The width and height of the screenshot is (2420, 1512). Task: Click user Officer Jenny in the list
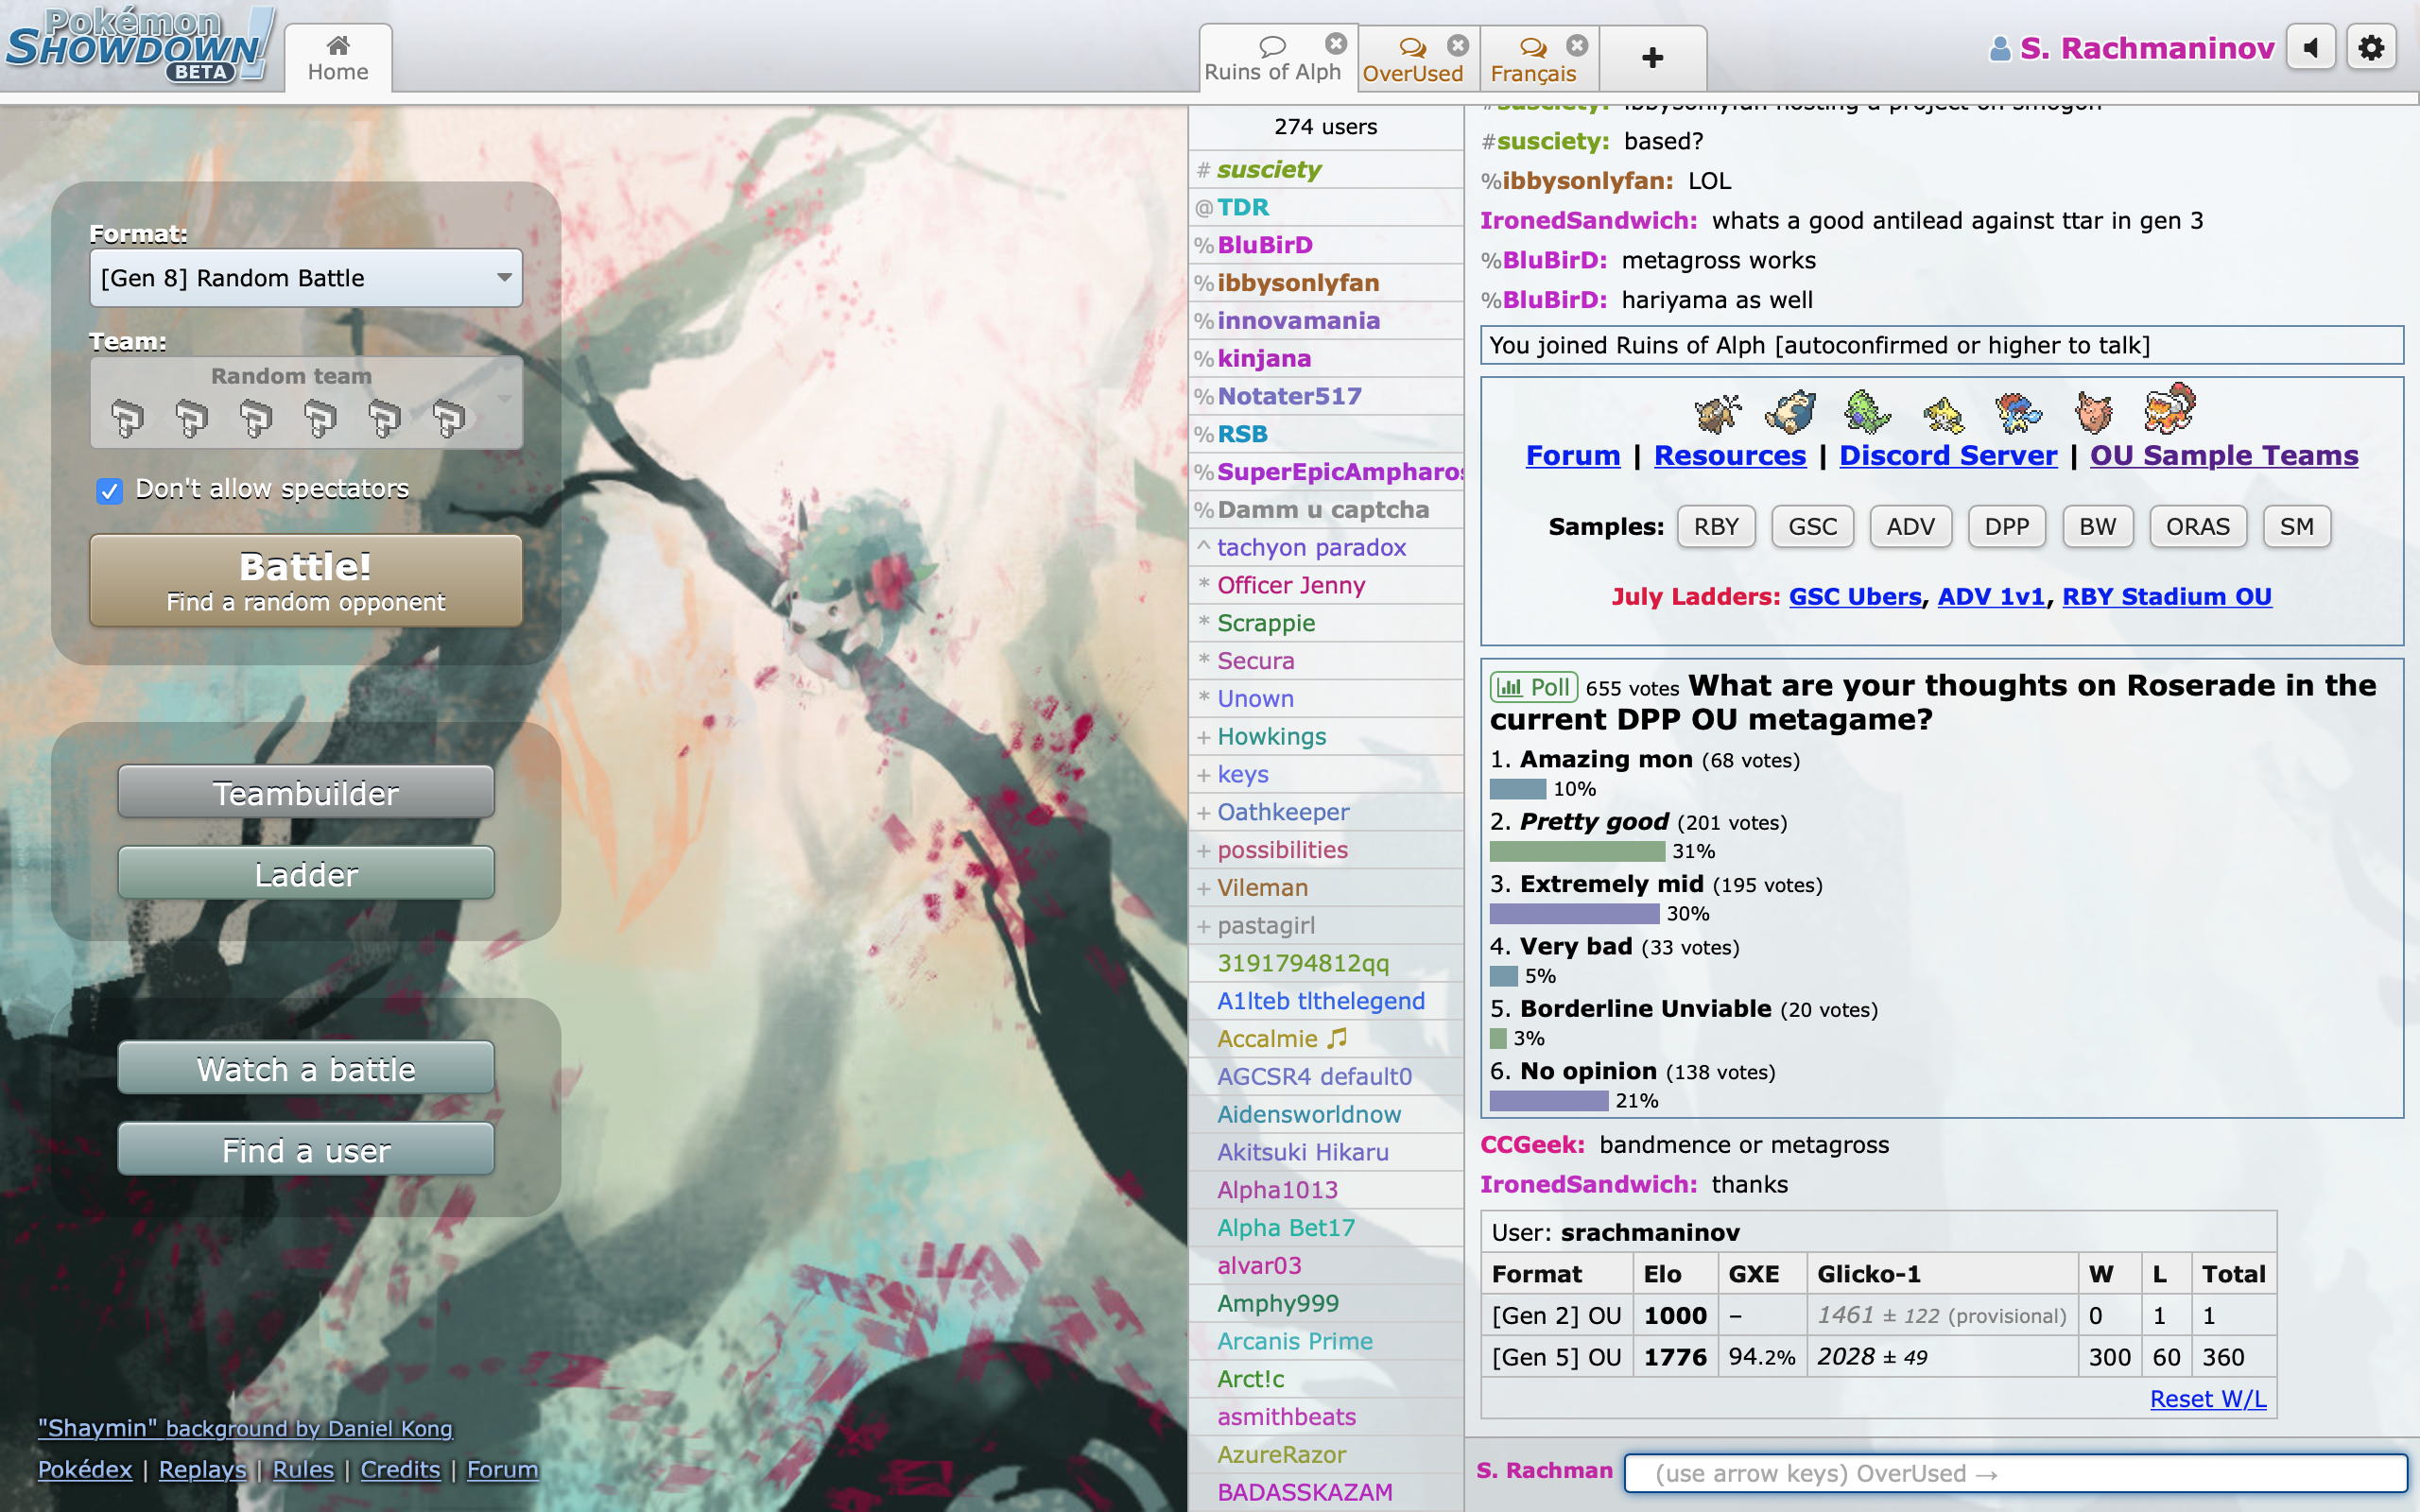pyautogui.click(x=1325, y=585)
